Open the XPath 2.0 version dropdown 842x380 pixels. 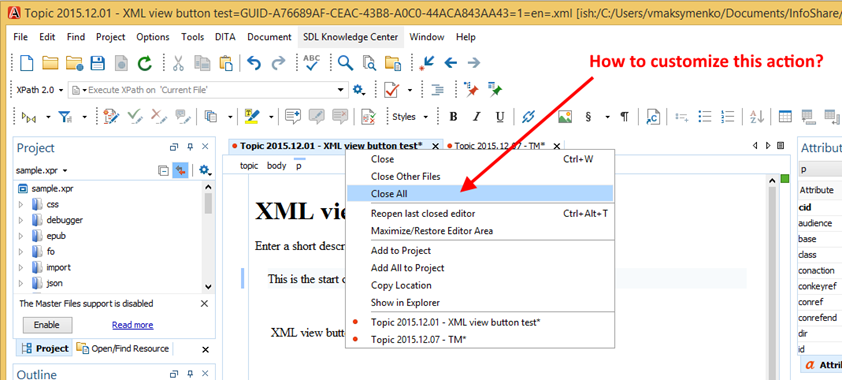coord(38,90)
